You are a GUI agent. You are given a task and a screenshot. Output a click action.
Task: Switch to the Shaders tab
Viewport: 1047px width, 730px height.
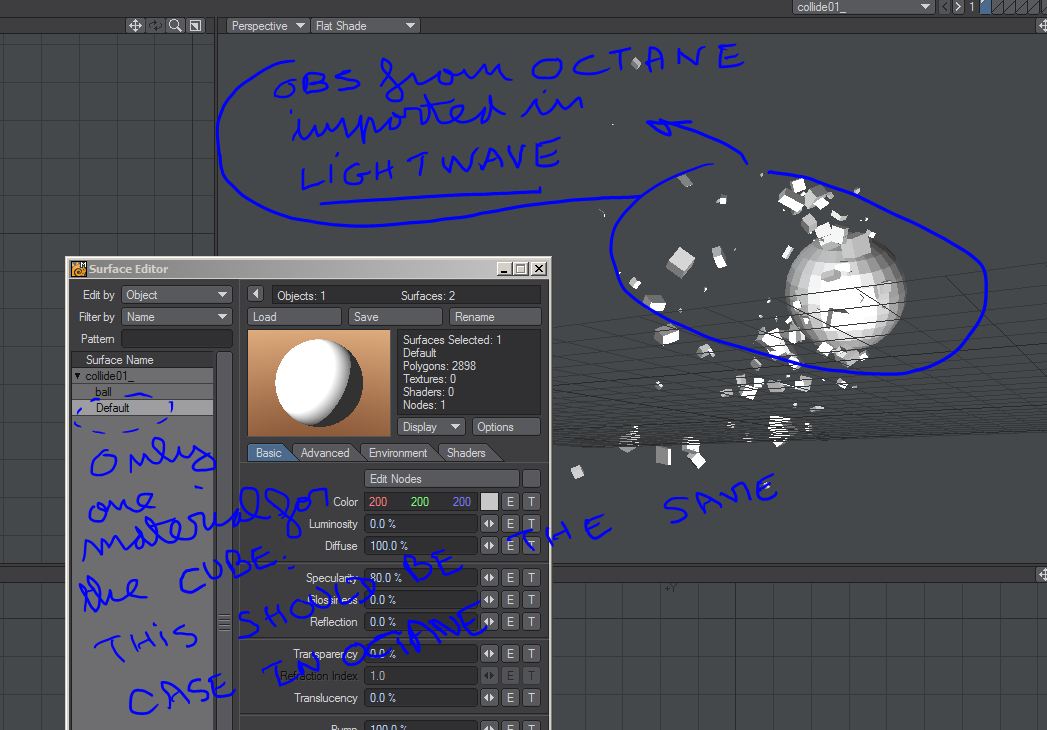click(466, 453)
